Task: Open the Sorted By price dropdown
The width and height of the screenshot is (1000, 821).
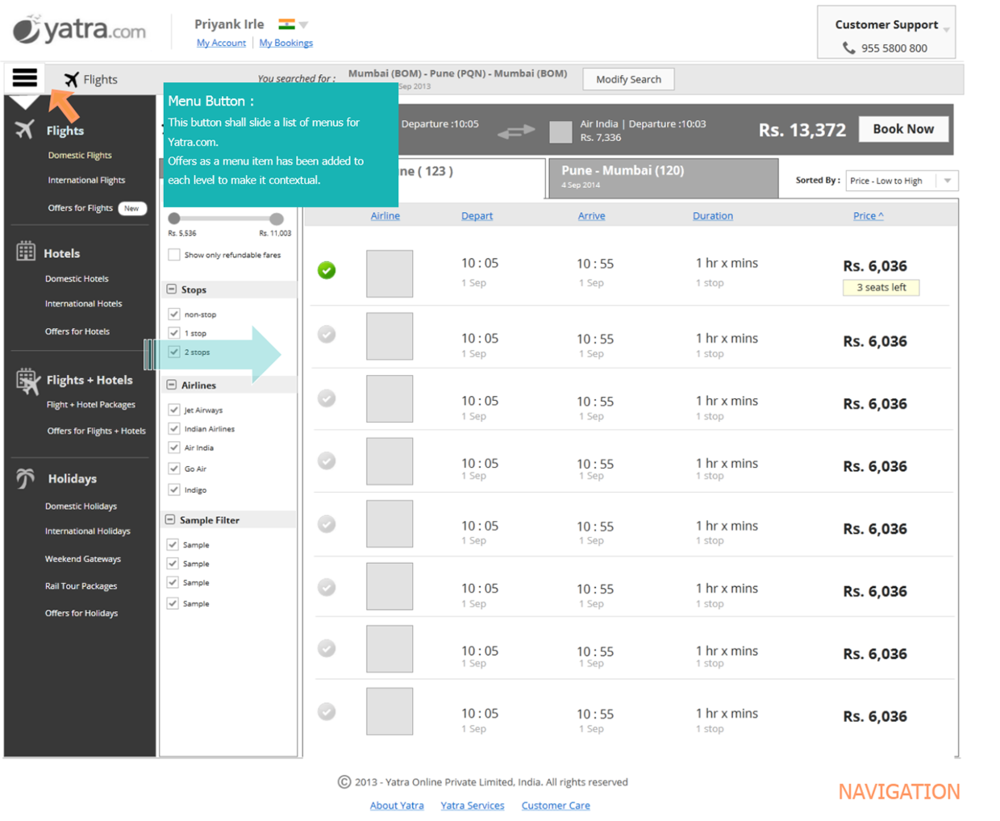Action: [x=902, y=181]
